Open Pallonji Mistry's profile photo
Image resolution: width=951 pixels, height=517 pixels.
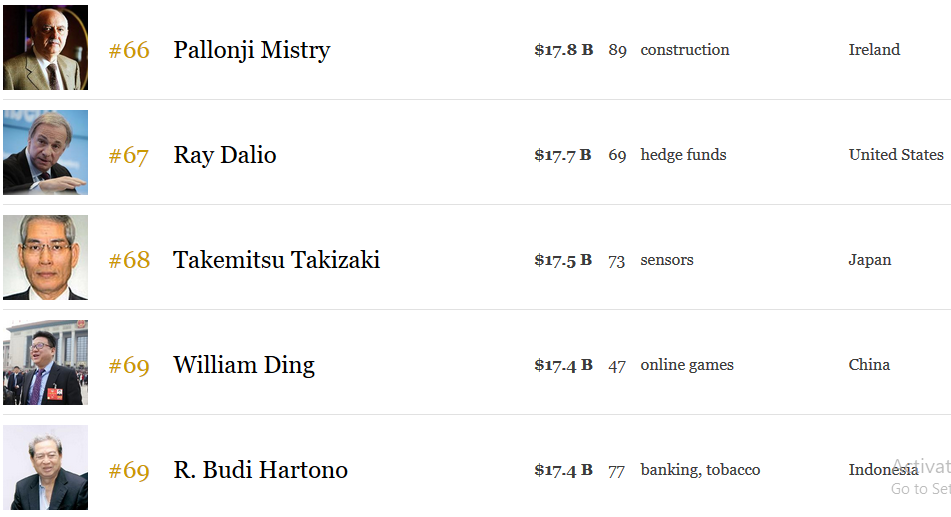[x=45, y=47]
